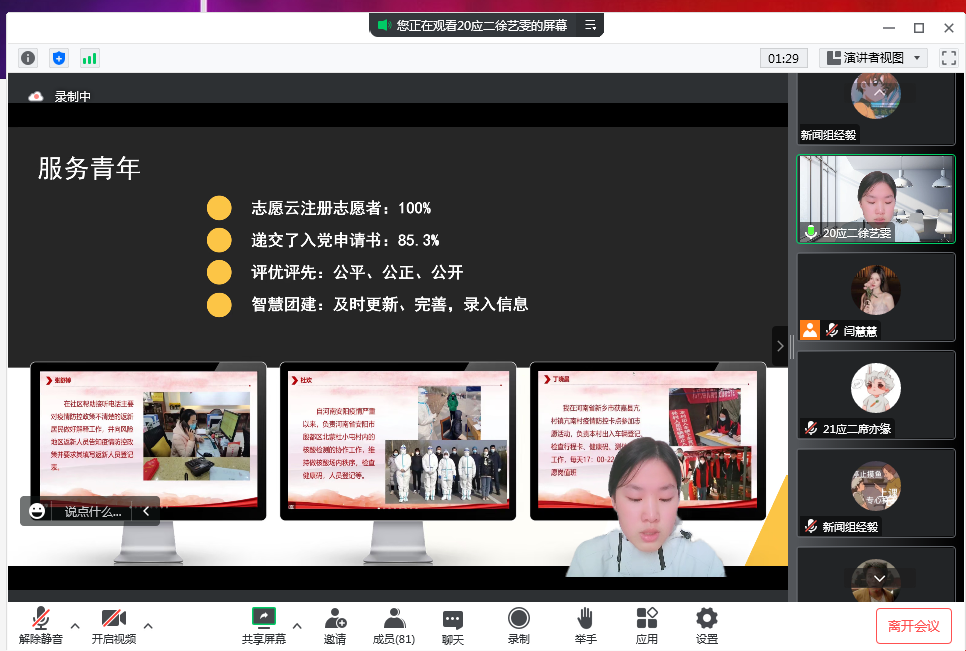Screen dimensions: 966x651
Task: Toggle 录制 recording button
Action: (x=518, y=626)
